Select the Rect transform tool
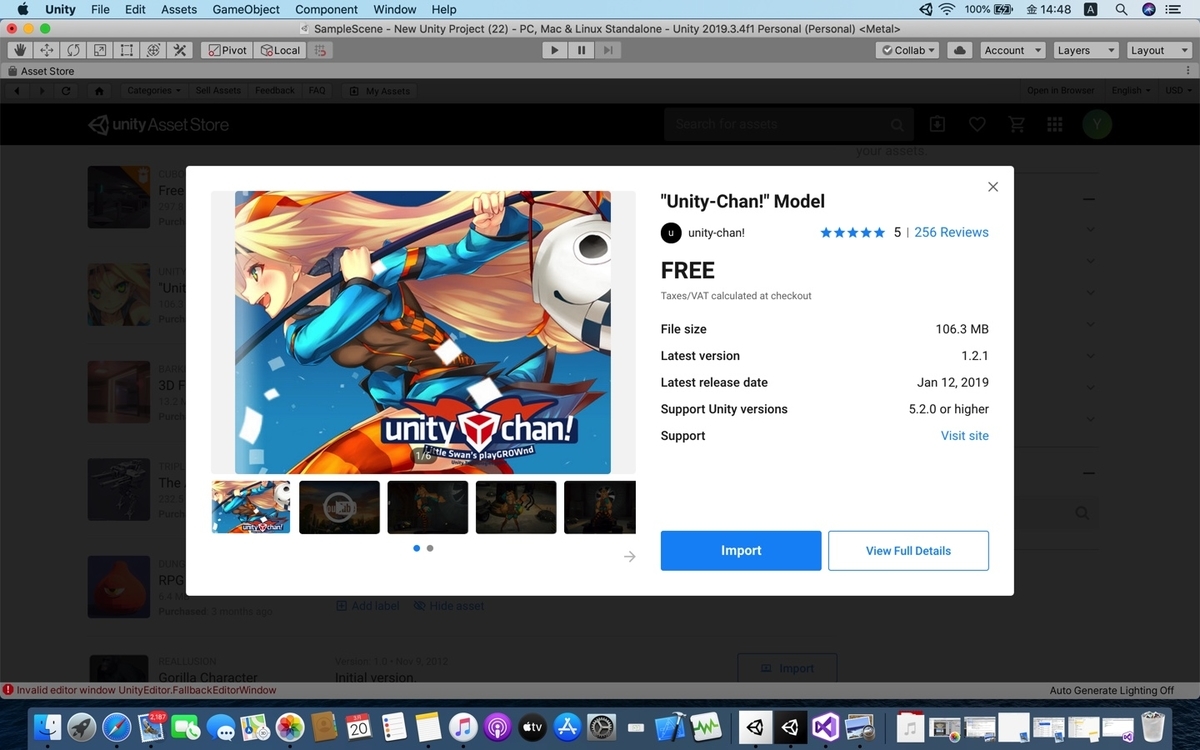This screenshot has height=750, width=1200. tap(127, 50)
